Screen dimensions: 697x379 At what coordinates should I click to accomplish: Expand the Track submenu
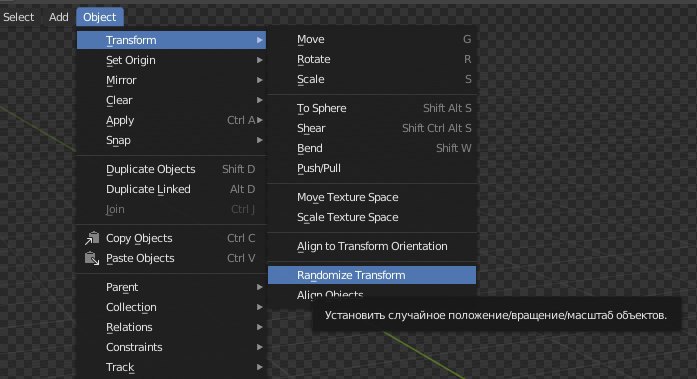(171, 367)
